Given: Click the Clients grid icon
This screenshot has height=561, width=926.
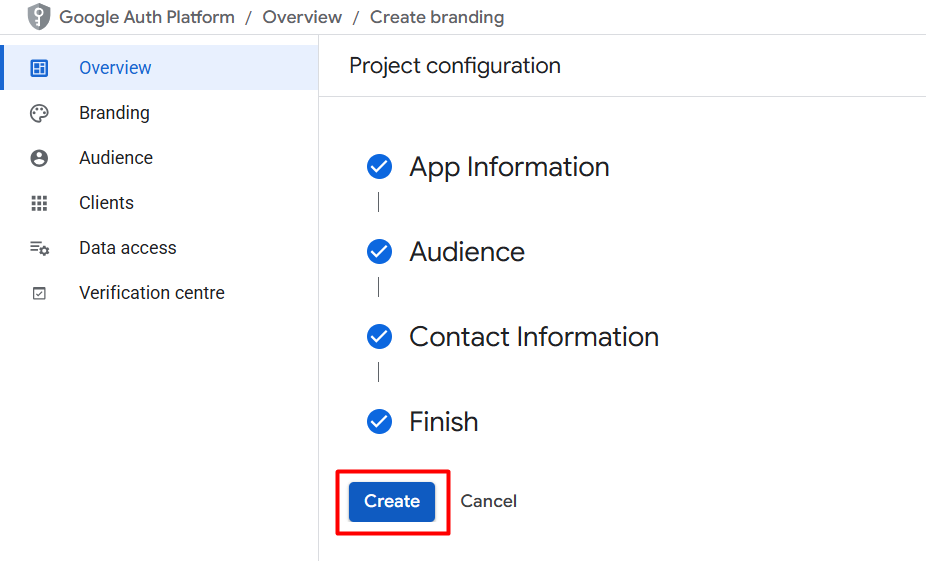Looking at the screenshot, I should coord(39,203).
